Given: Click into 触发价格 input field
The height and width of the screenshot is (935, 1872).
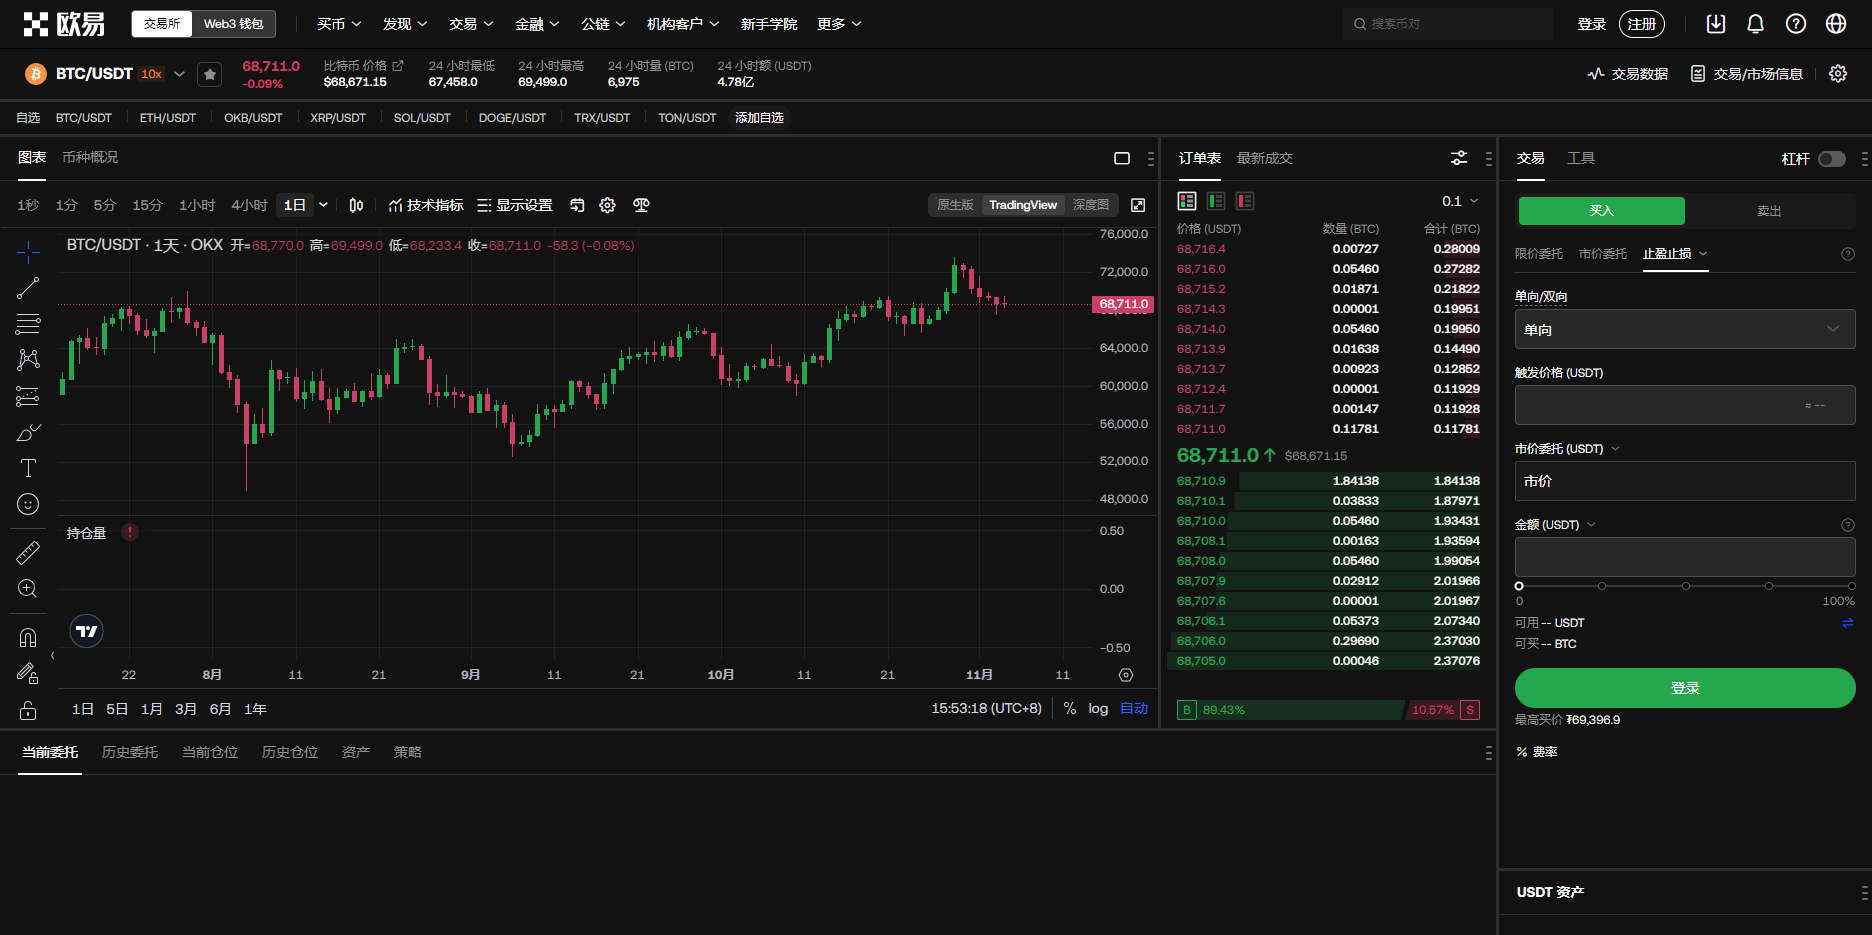Looking at the screenshot, I should click(x=1685, y=405).
